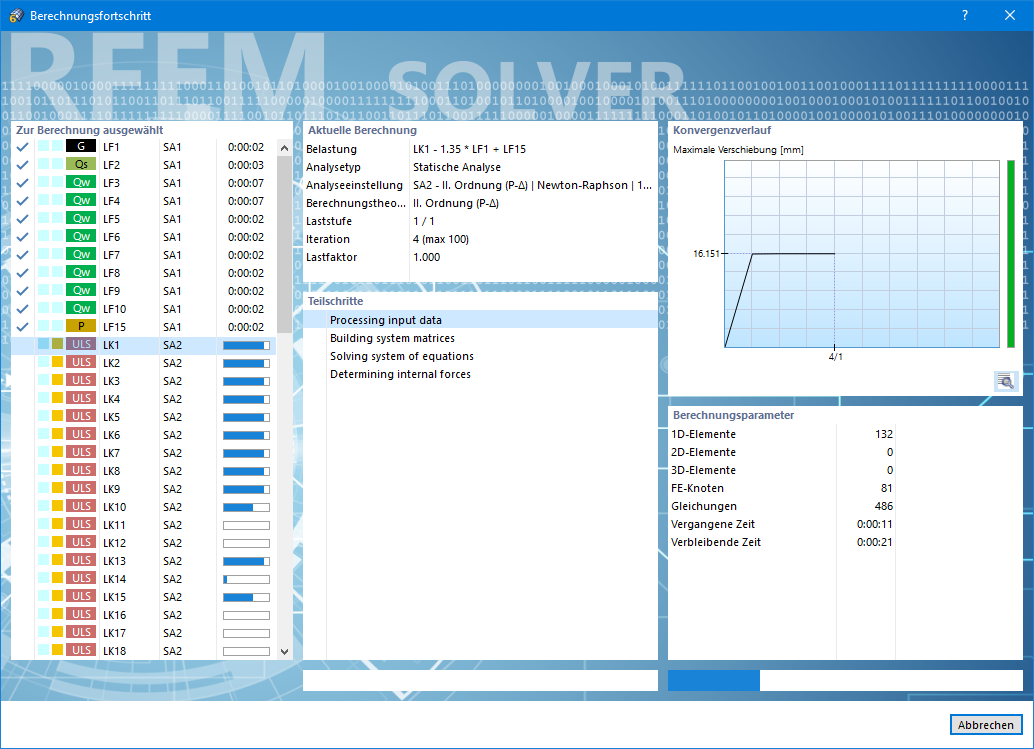Click the Abbrechen button
Viewport: 1034px width, 749px height.
986,725
